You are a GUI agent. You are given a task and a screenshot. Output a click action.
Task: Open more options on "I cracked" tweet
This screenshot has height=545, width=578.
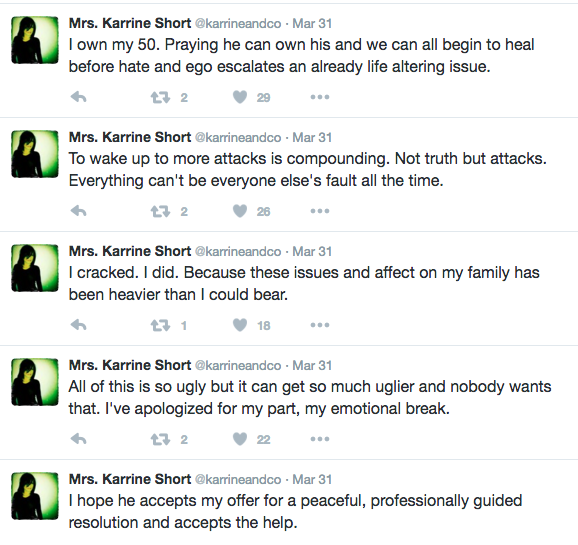[x=320, y=325]
